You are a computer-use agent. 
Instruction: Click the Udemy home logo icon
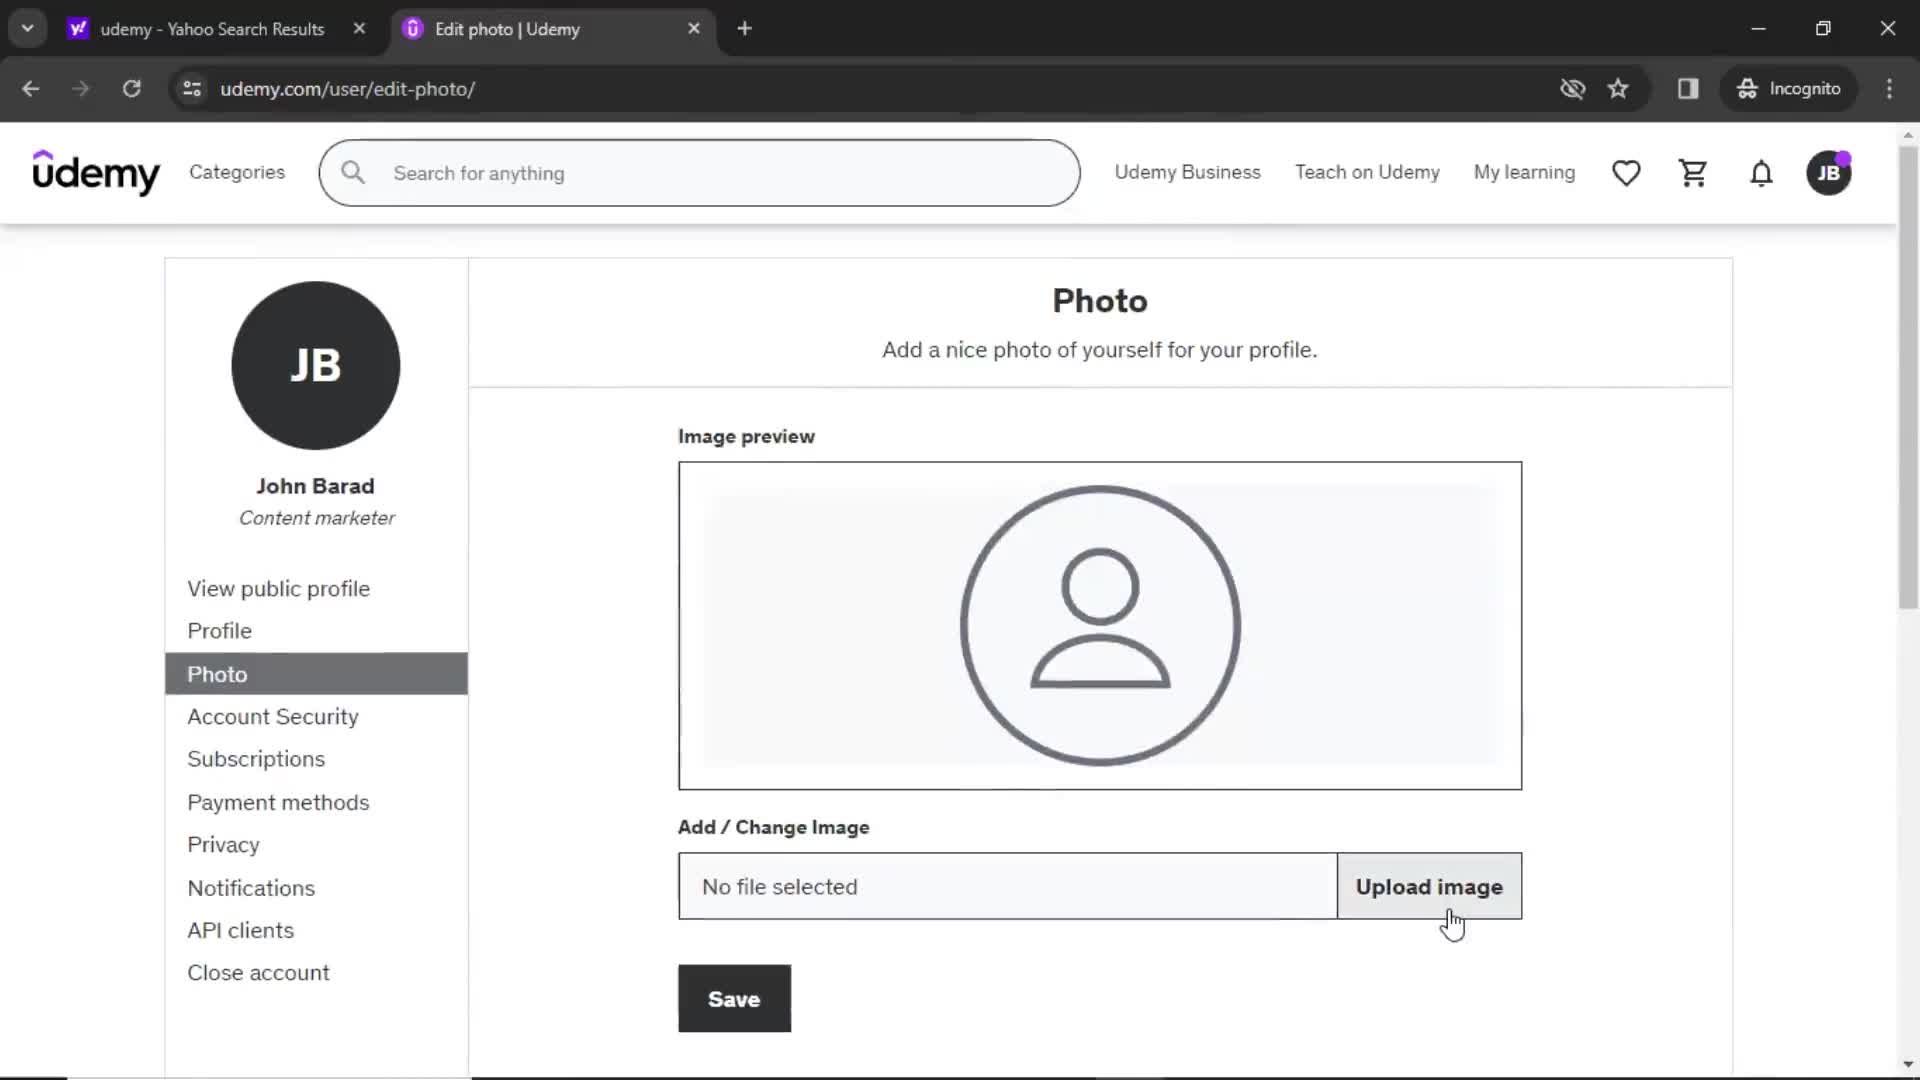[x=96, y=173]
